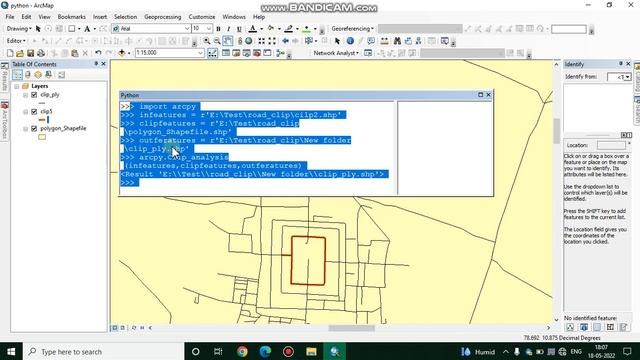
Task: Toggle Italic text formatting
Action: click(229, 29)
